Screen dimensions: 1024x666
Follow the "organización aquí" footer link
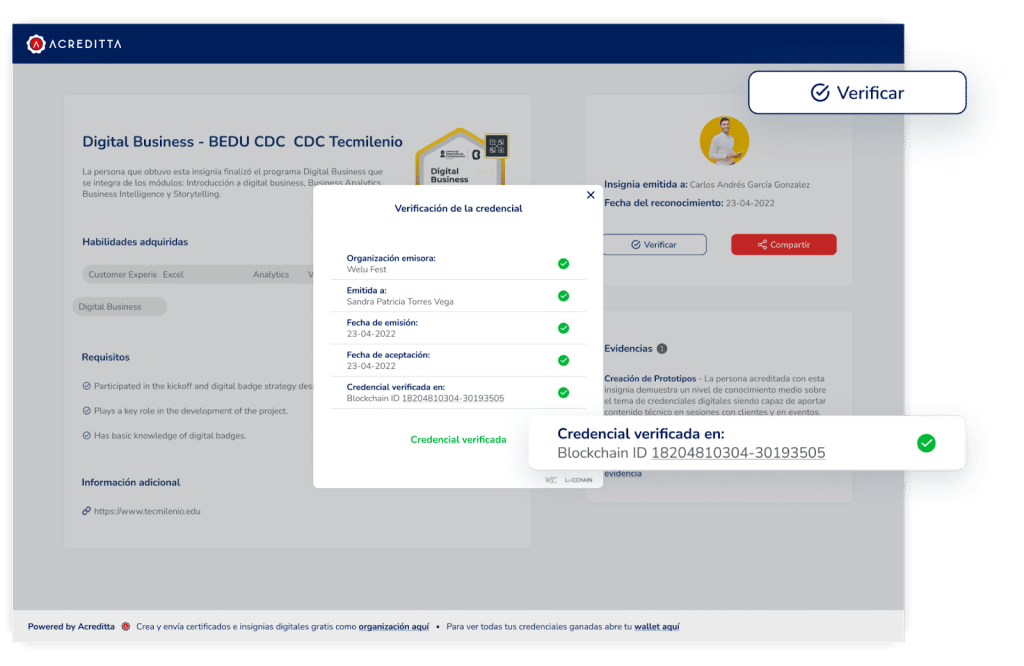[393, 627]
